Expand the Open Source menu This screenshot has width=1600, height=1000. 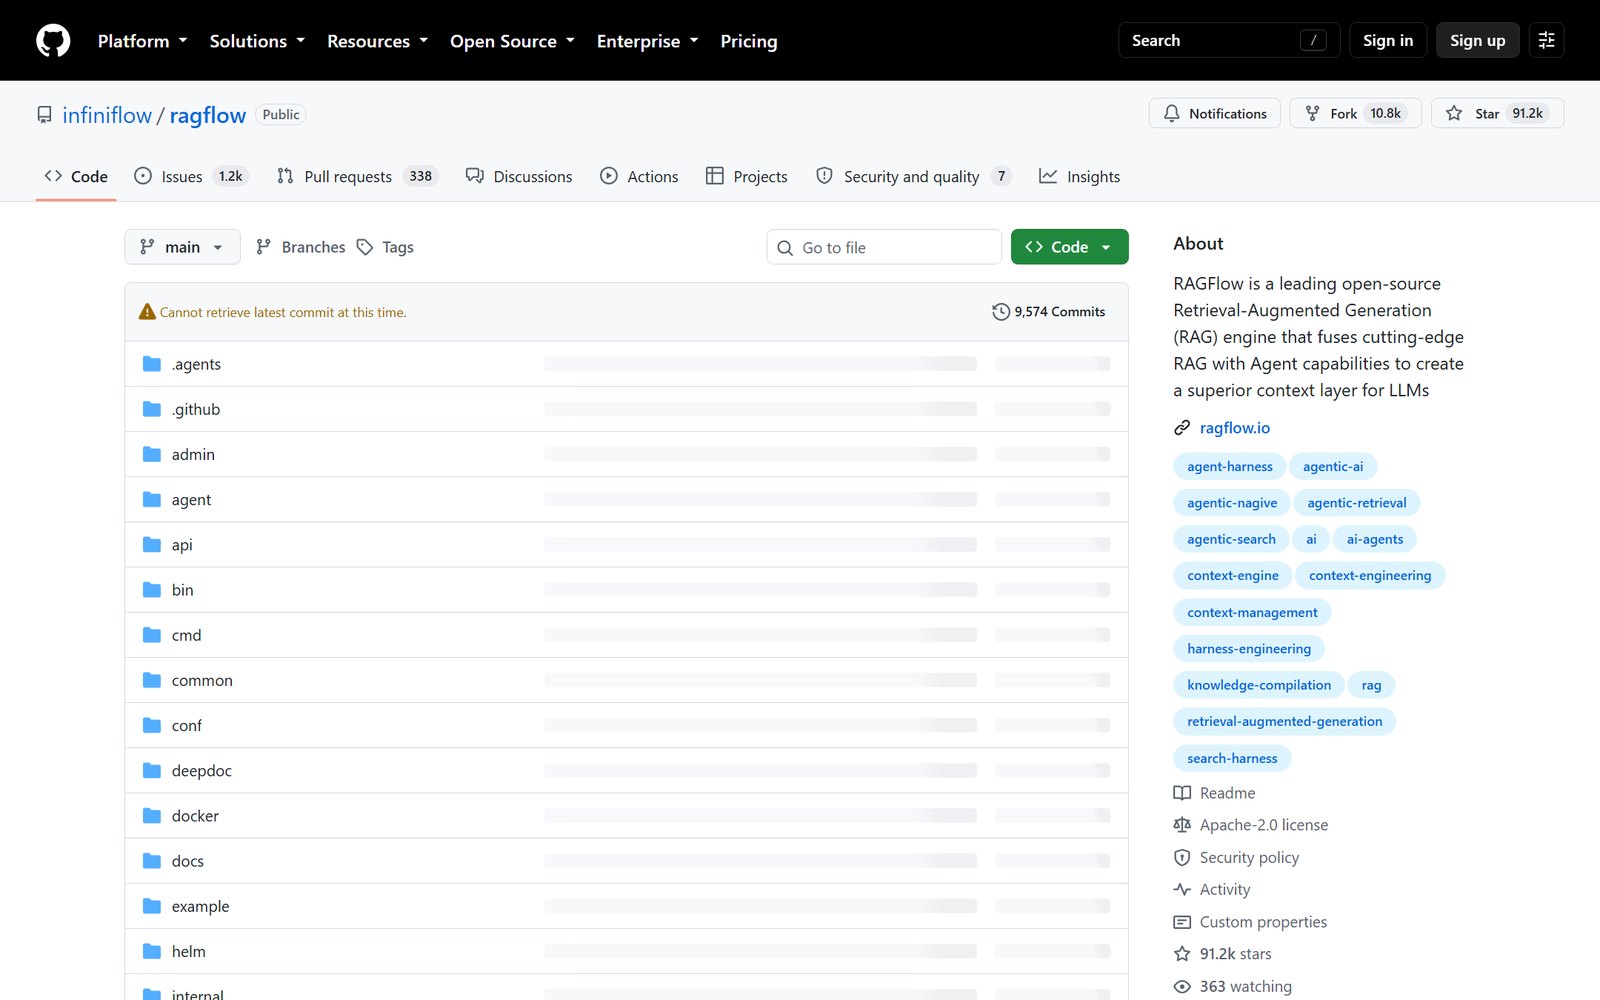pos(512,41)
